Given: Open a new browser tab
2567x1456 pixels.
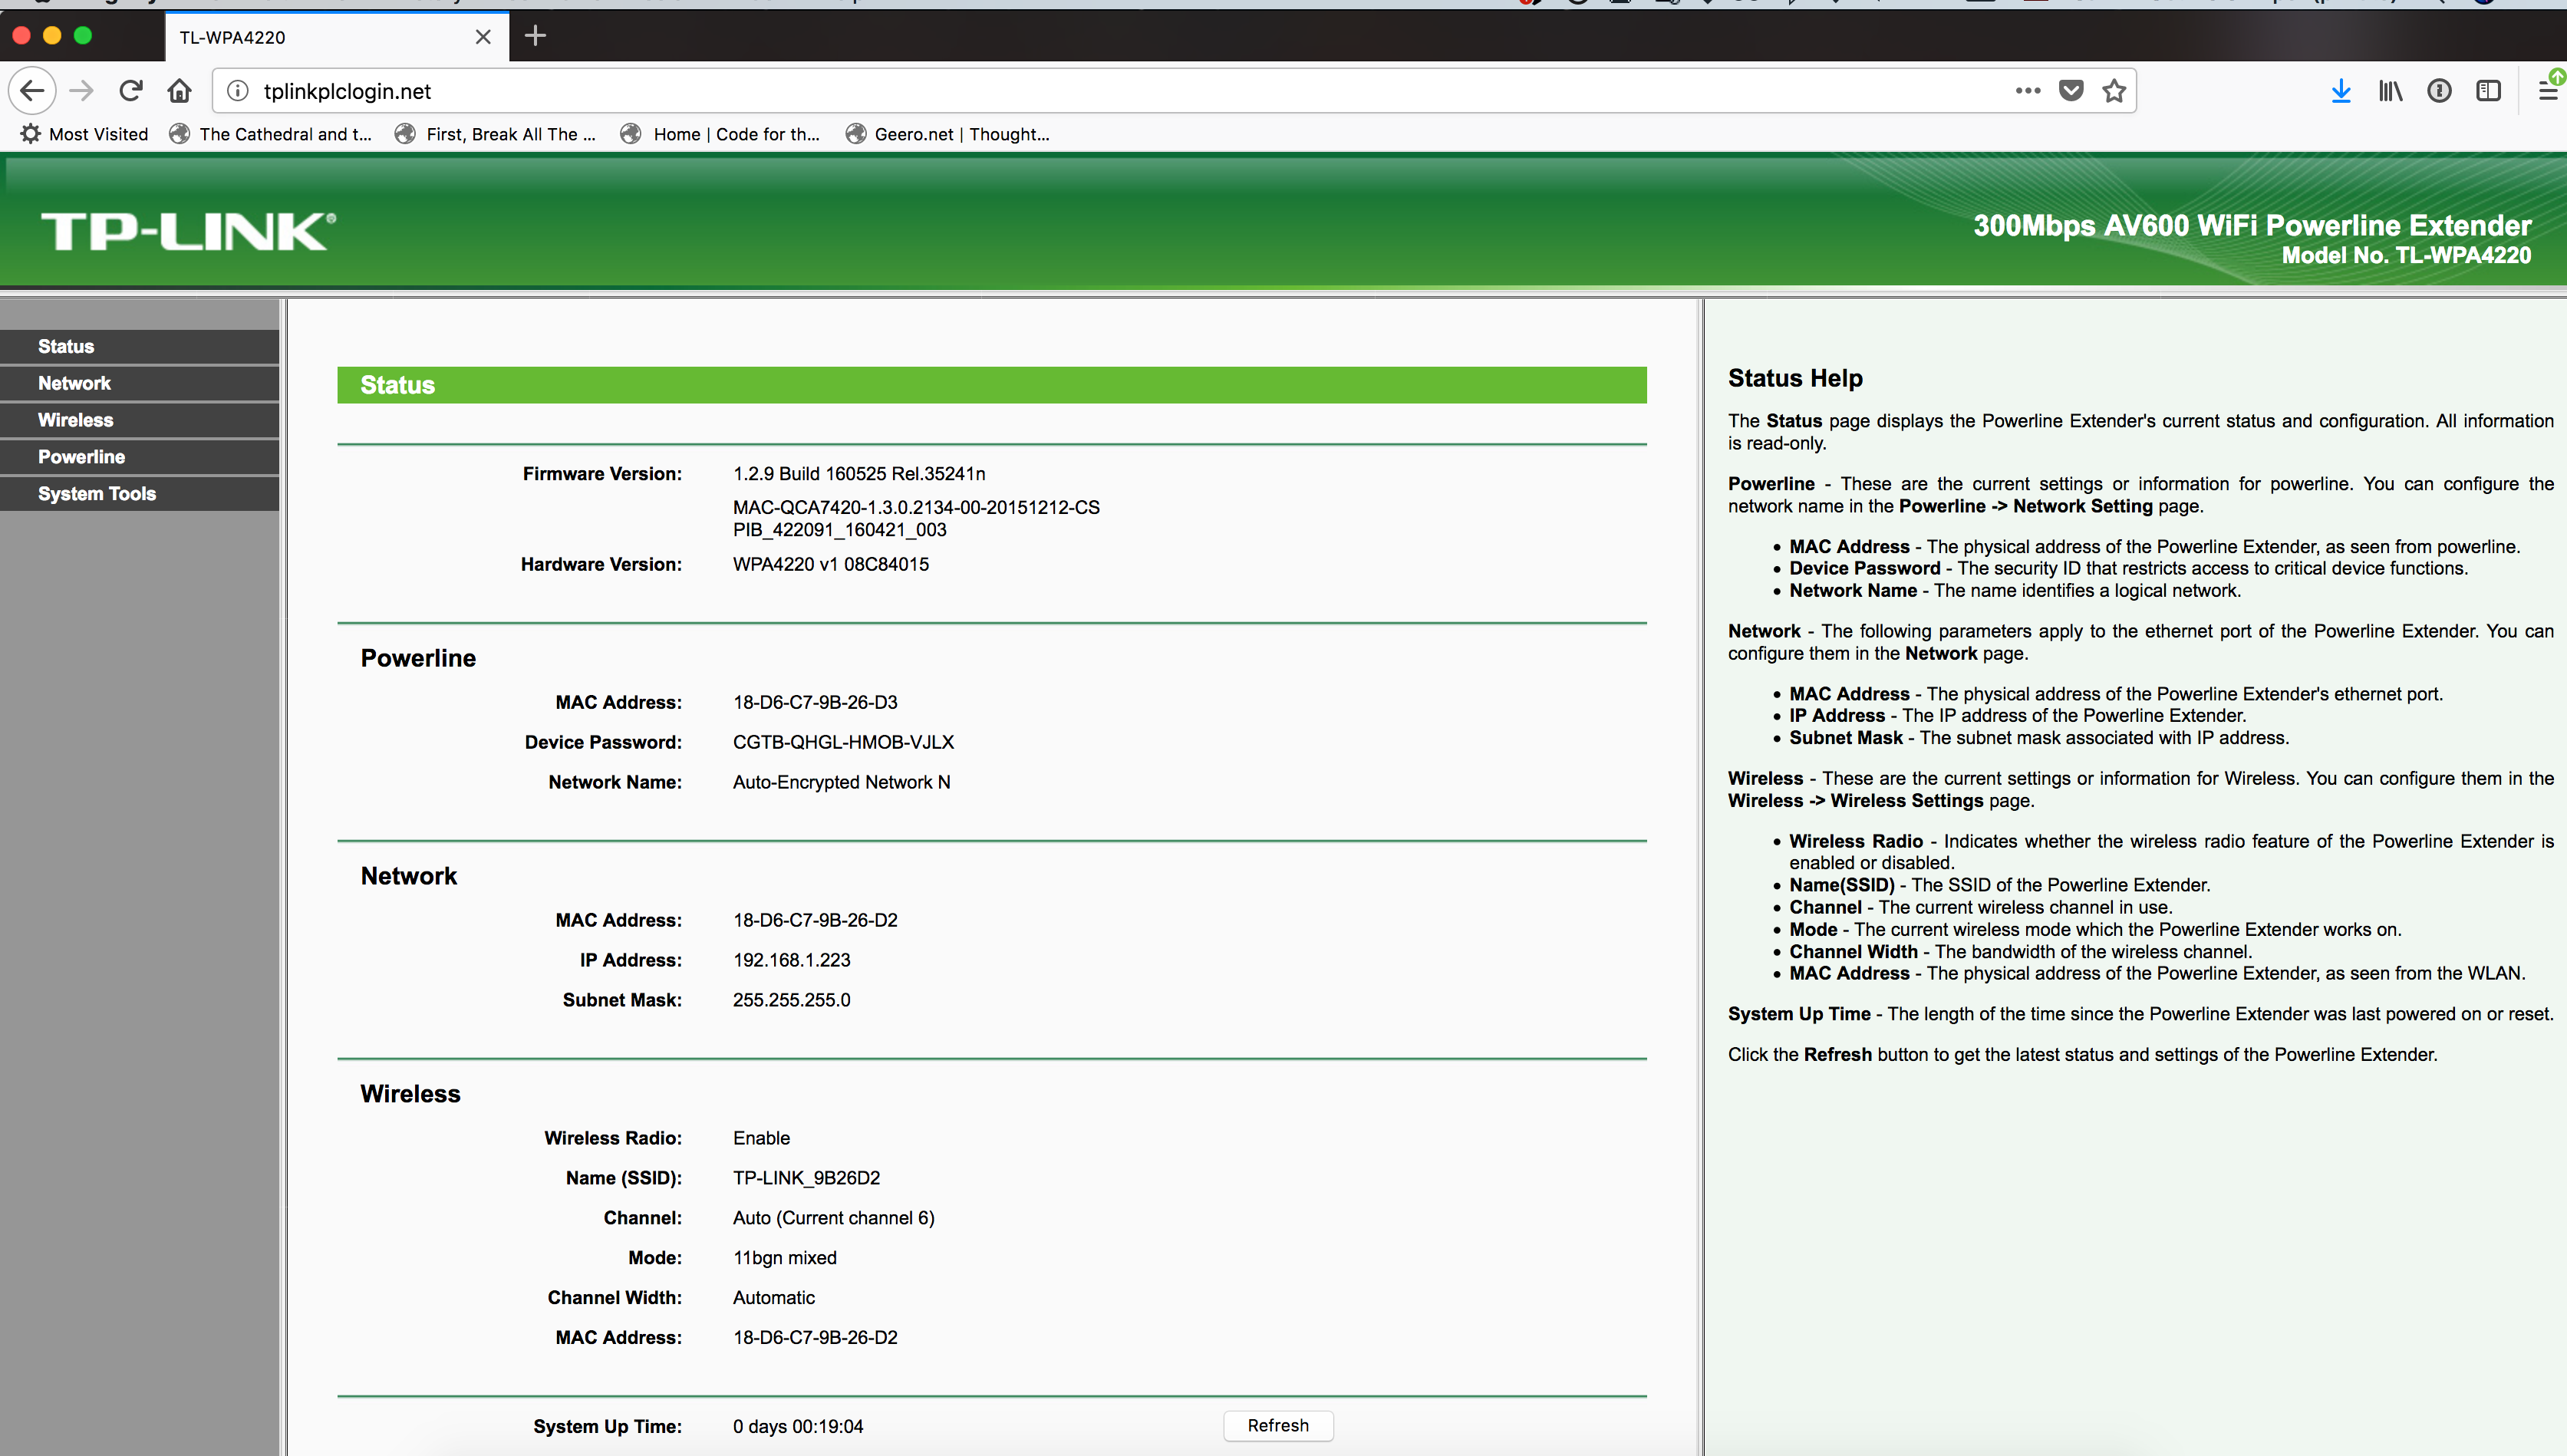Looking at the screenshot, I should [535, 37].
